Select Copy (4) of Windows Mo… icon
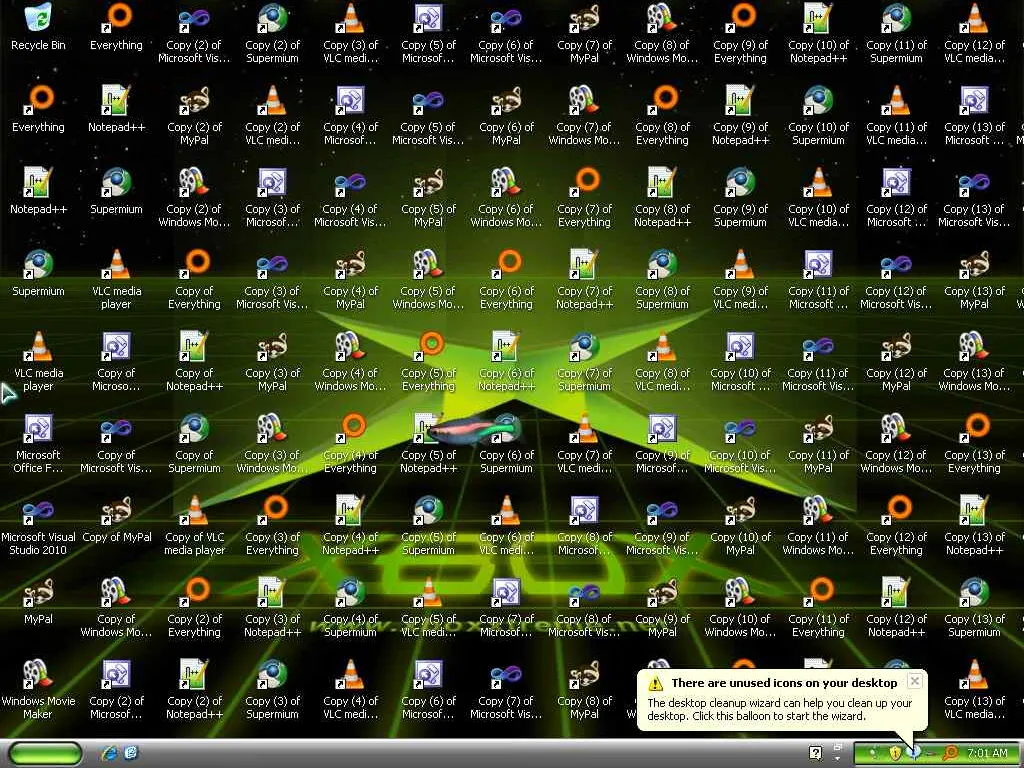 pyautogui.click(x=351, y=361)
